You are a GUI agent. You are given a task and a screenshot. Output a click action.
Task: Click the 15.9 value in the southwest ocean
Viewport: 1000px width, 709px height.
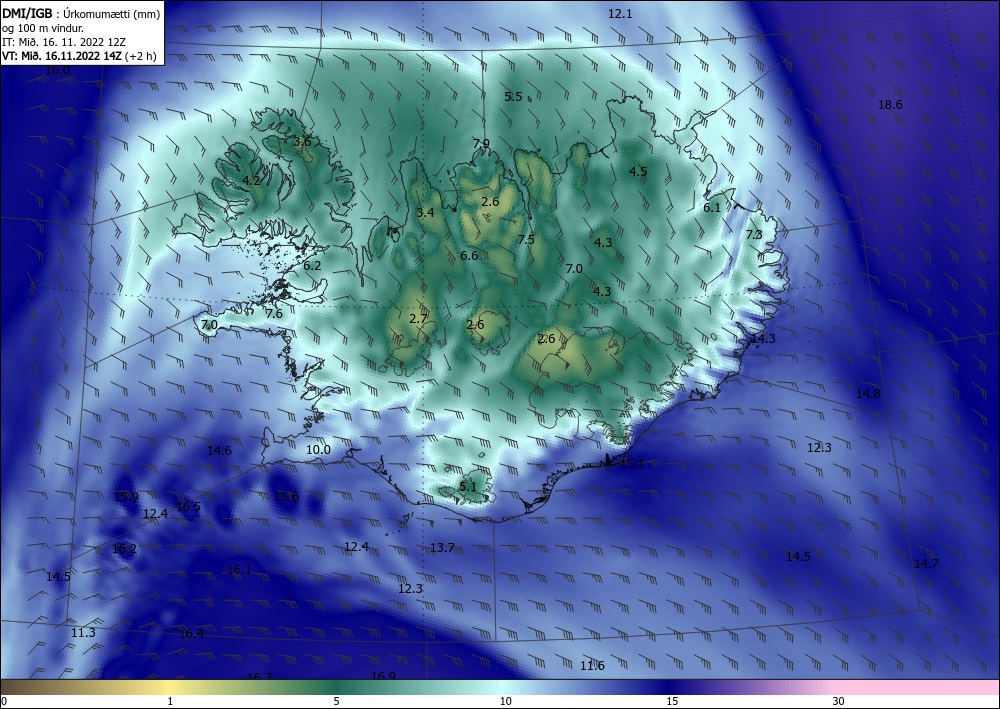click(x=126, y=496)
